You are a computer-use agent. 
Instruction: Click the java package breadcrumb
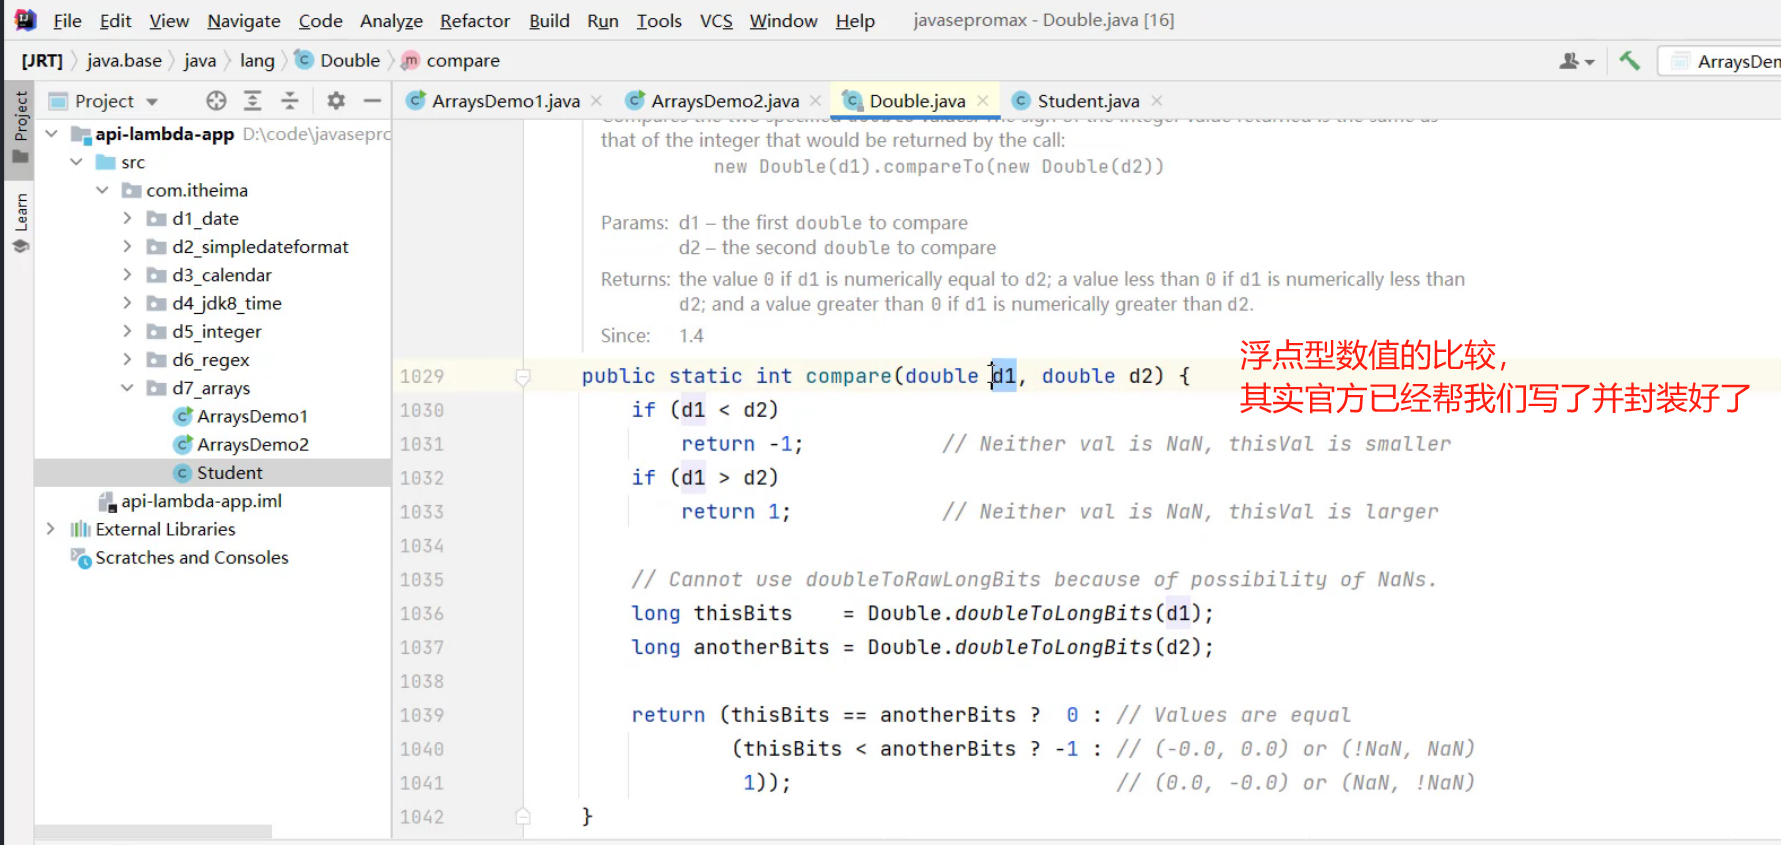200,61
